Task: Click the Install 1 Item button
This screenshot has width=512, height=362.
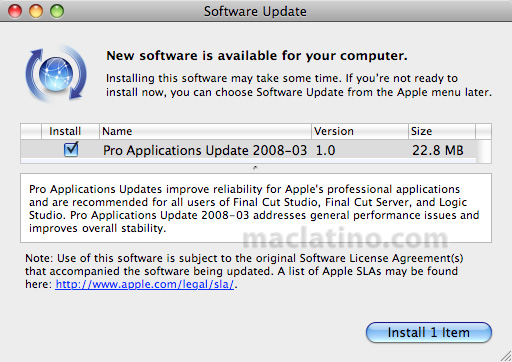Action: 429,332
